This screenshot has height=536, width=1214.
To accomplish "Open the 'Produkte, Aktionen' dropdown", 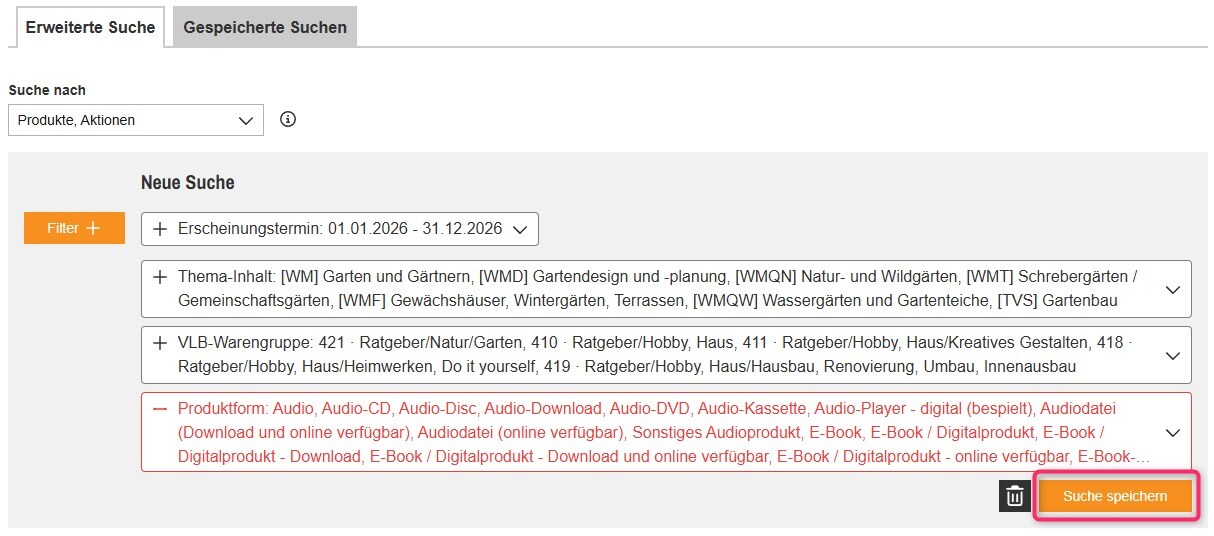I will pos(135,120).
